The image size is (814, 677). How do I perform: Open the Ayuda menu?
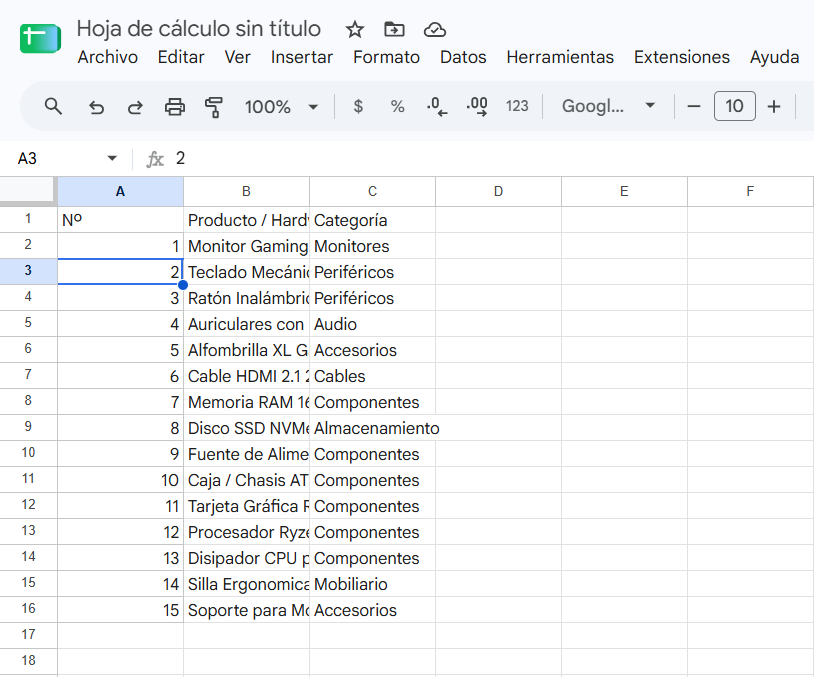point(774,57)
